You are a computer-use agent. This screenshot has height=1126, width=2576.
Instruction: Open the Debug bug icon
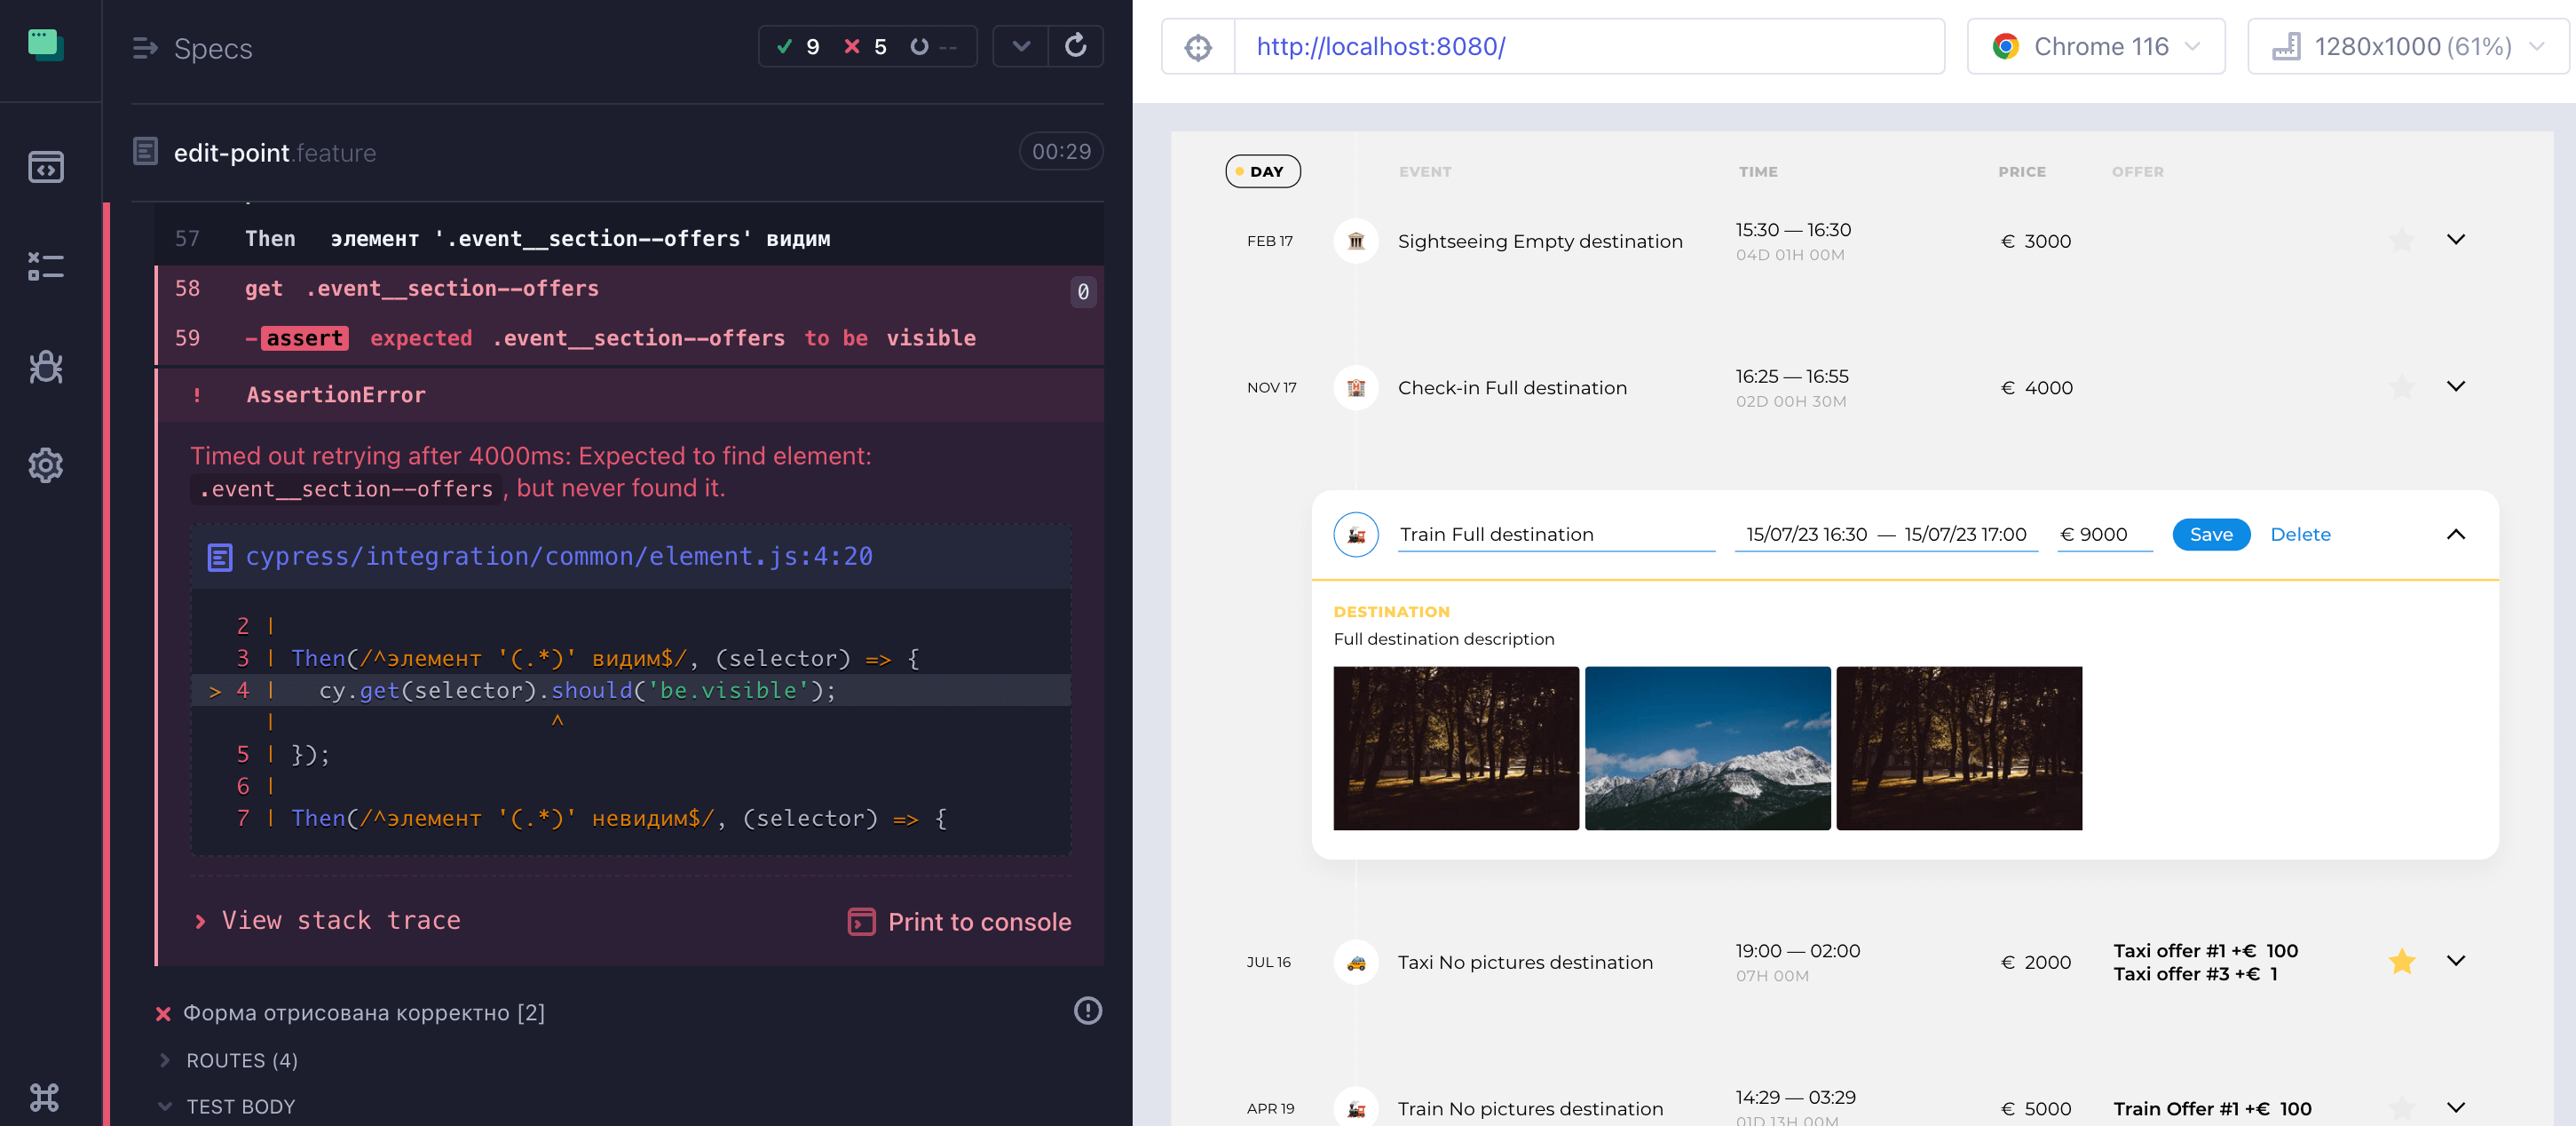pos(46,366)
